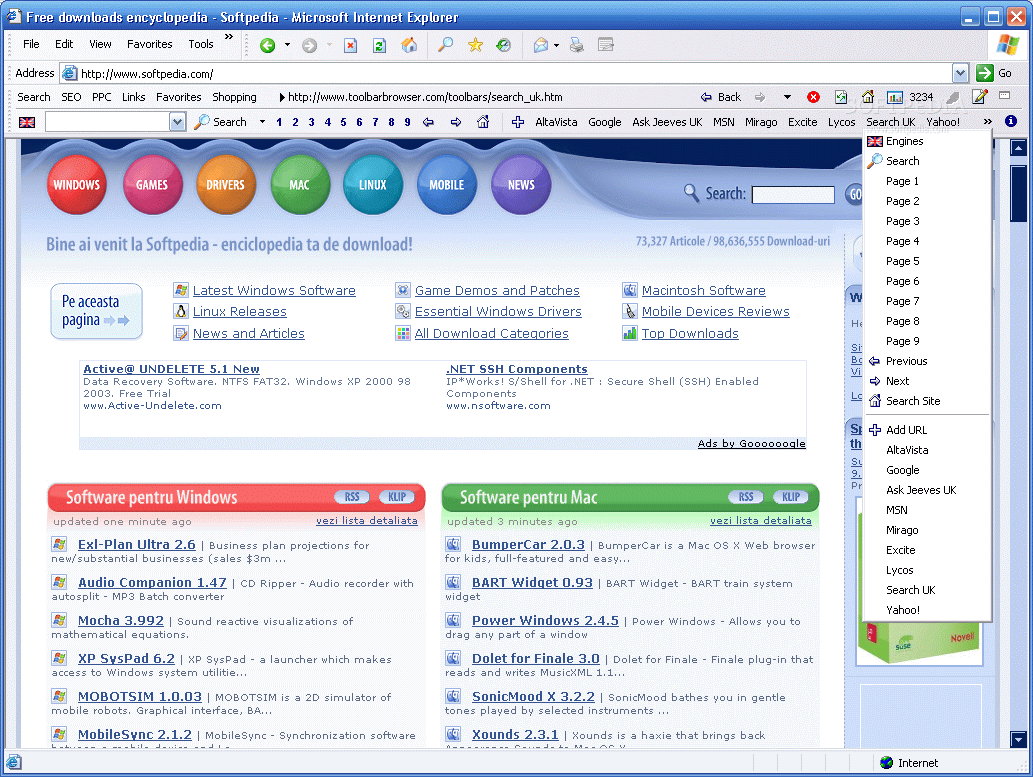Click red WINDOWS category ball
This screenshot has width=1033, height=777.
point(76,185)
